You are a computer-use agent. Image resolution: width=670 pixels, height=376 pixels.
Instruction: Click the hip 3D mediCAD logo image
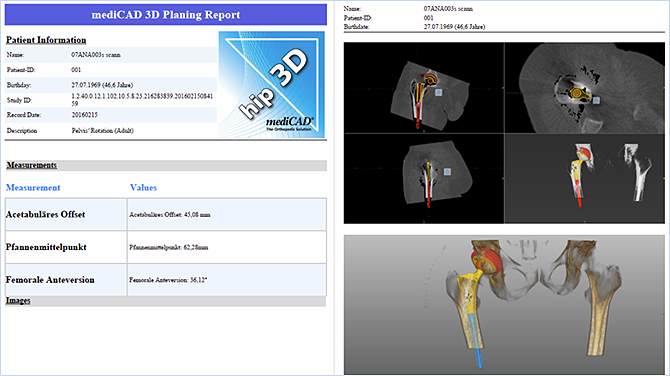point(272,85)
